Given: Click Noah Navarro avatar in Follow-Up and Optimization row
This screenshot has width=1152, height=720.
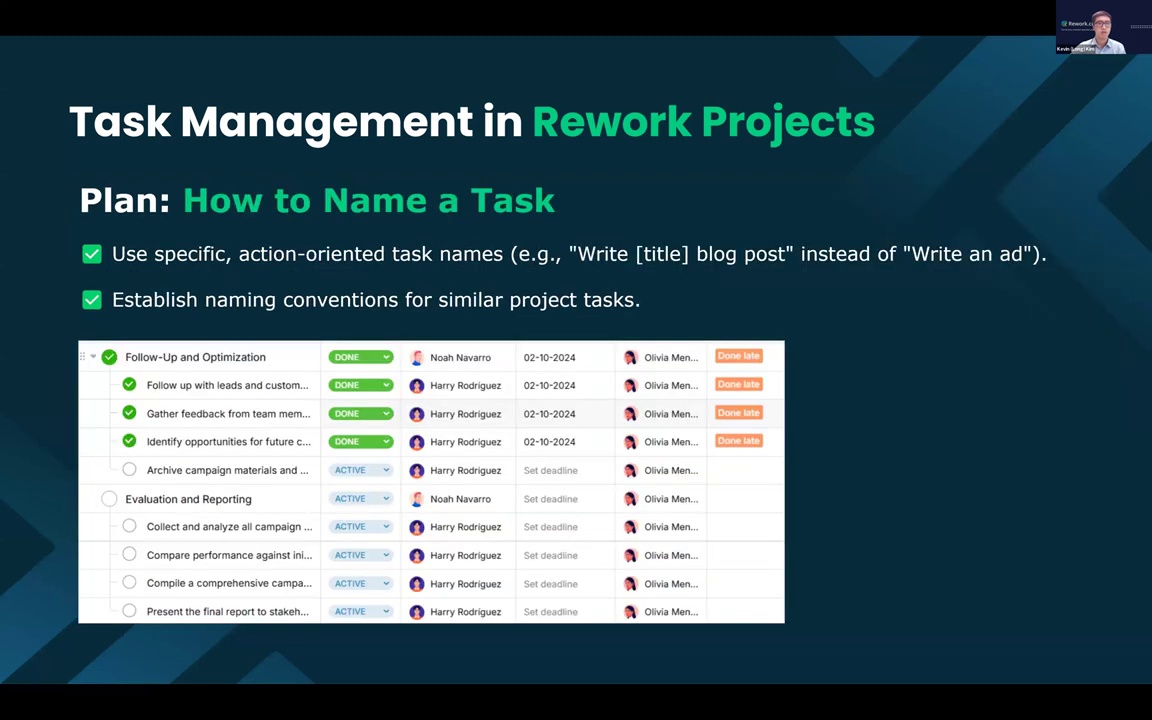Looking at the screenshot, I should [x=417, y=358].
